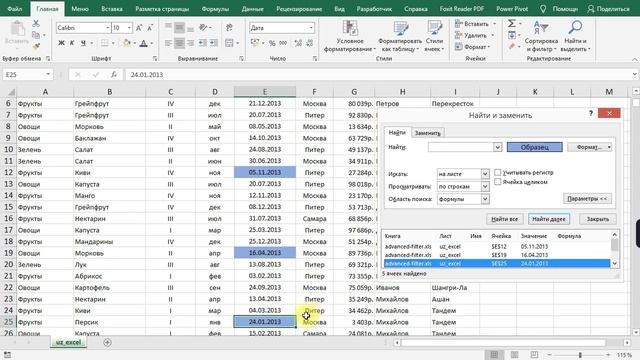Open the Name Box dropdown arrow
This screenshot has width=640, height=360.
click(48, 75)
